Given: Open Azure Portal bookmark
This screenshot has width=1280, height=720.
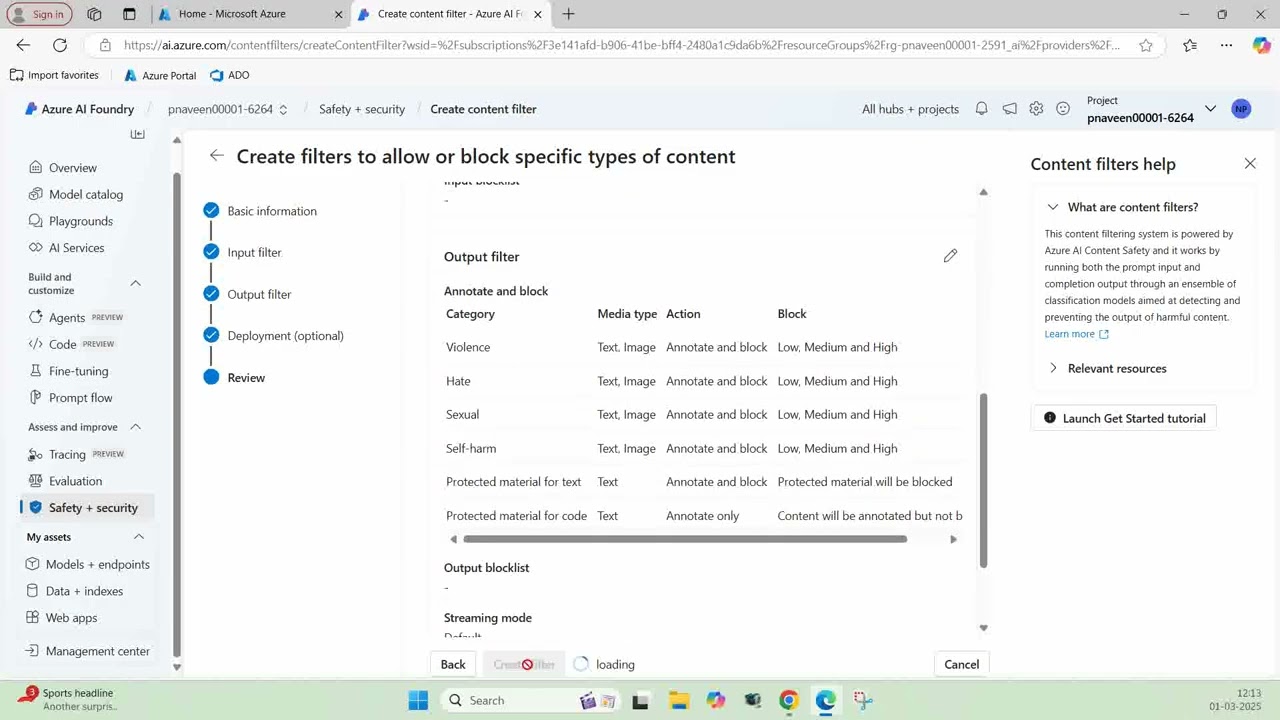Looking at the screenshot, I should pyautogui.click(x=160, y=75).
